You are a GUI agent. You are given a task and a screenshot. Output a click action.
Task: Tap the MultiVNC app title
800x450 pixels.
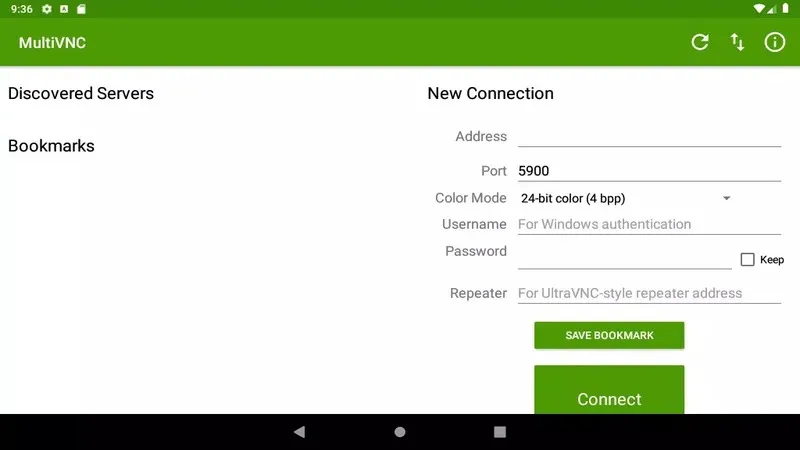[52, 42]
